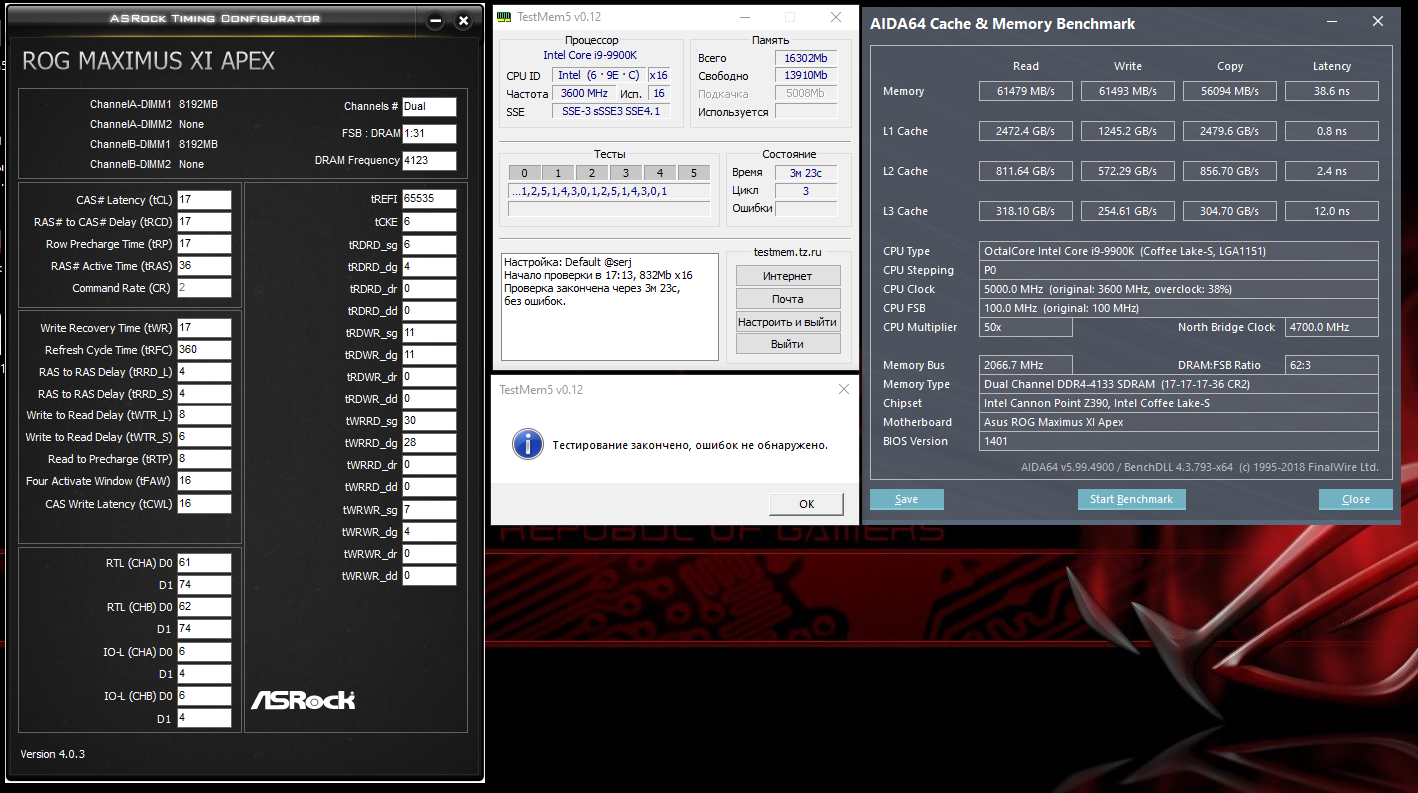Click the tREFI field showing 65535
The image size is (1418, 793).
tap(429, 199)
